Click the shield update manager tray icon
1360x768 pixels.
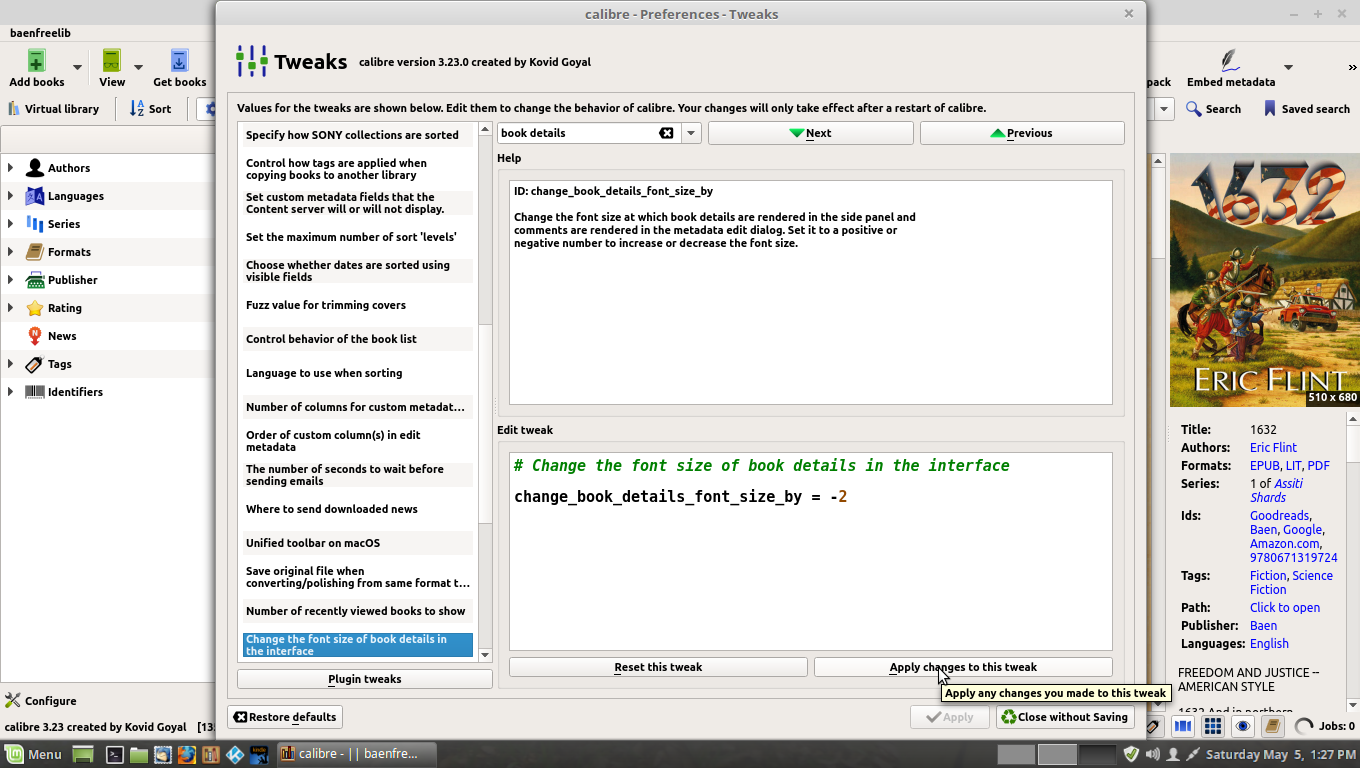1131,754
